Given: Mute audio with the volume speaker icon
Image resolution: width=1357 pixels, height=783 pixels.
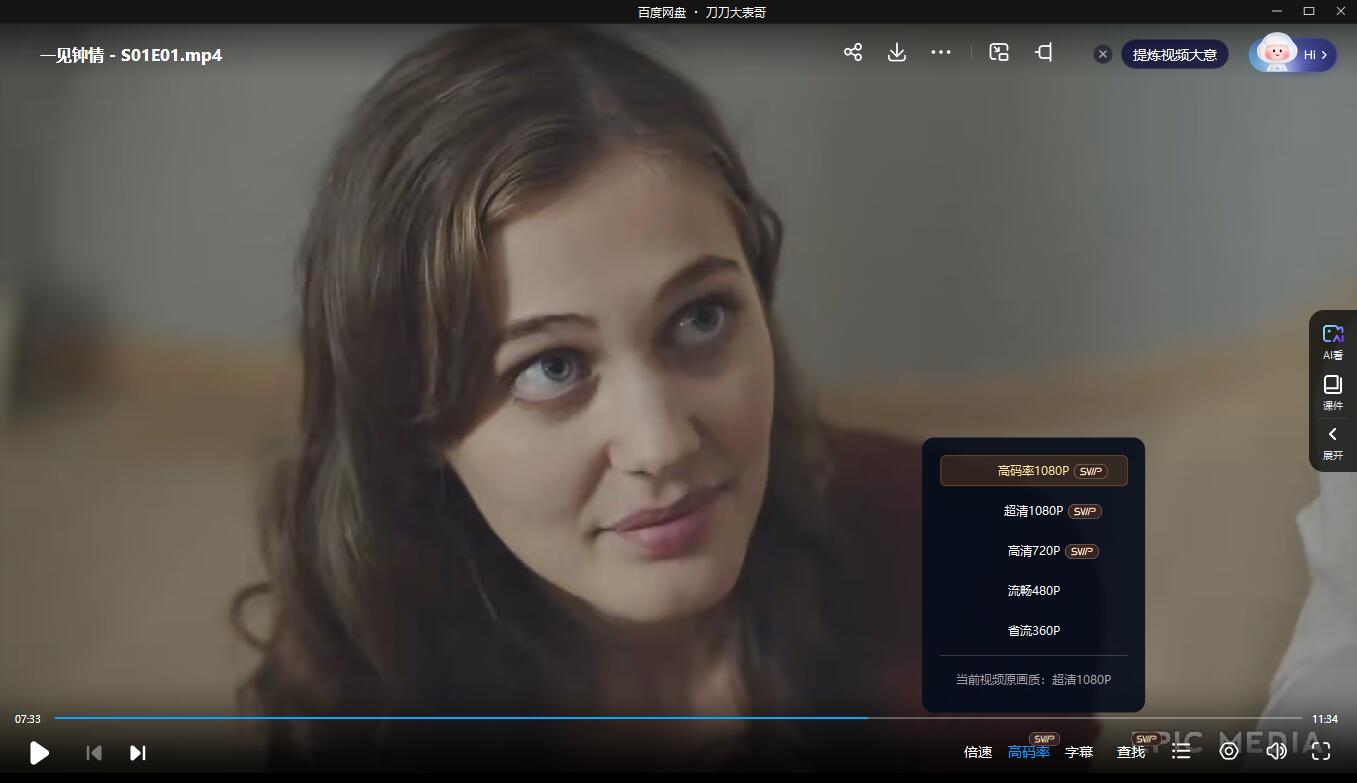Looking at the screenshot, I should coord(1275,751).
